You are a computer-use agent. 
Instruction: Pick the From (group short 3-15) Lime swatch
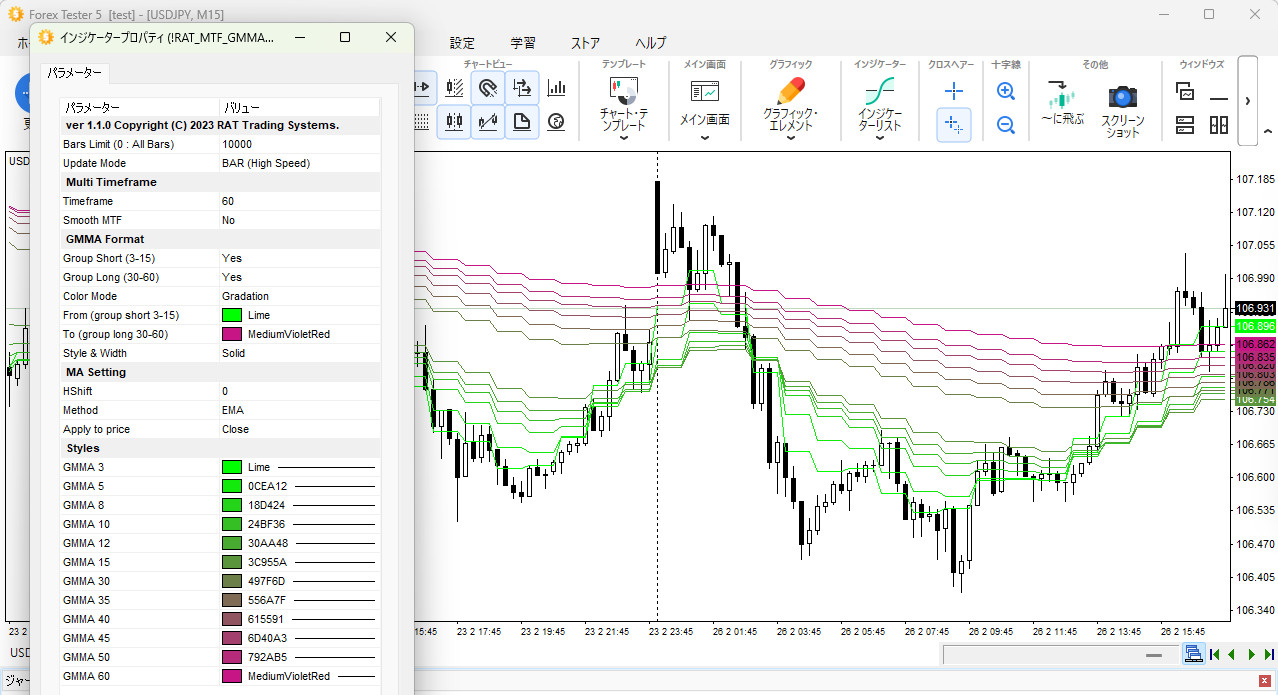[x=232, y=315]
